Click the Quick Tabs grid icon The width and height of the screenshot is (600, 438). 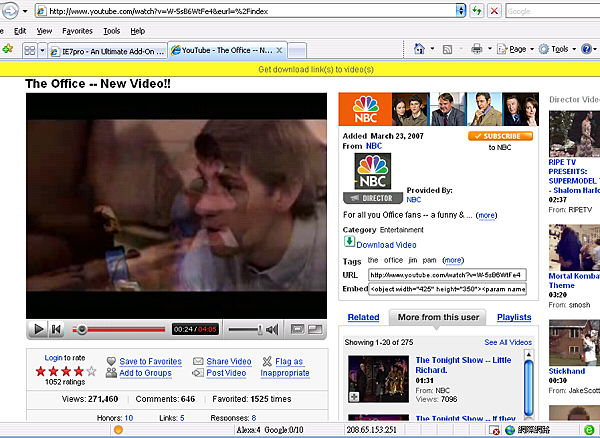click(x=30, y=50)
